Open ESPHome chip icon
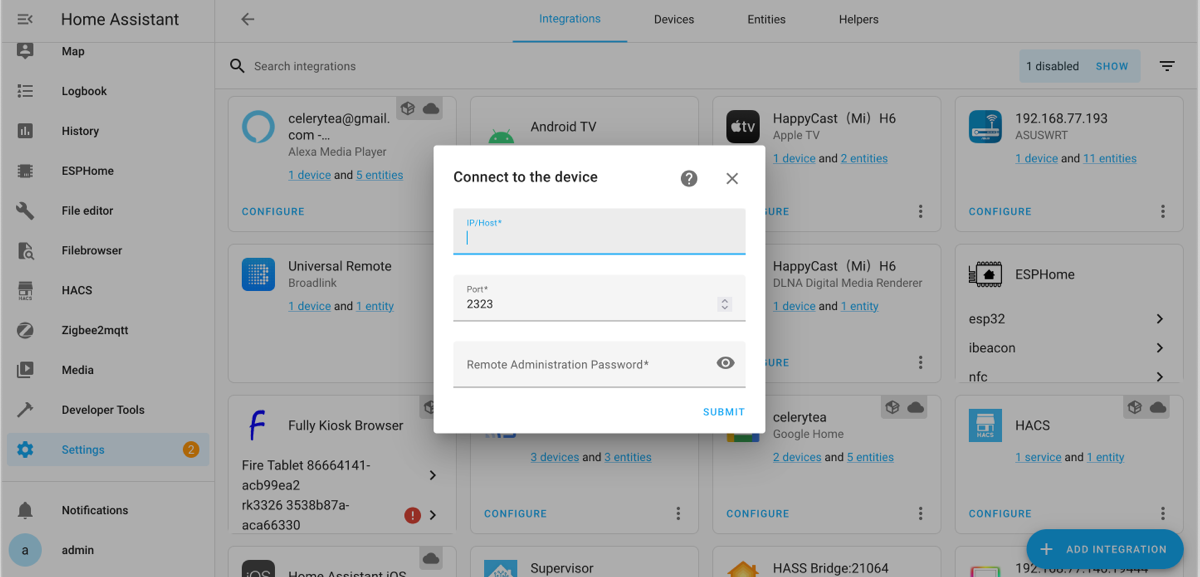Image resolution: width=1200 pixels, height=577 pixels. 25,171
